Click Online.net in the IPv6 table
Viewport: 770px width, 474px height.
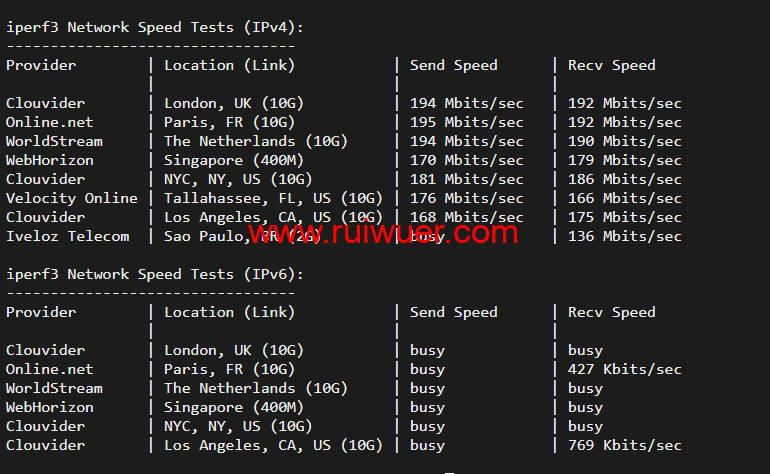click(50, 369)
